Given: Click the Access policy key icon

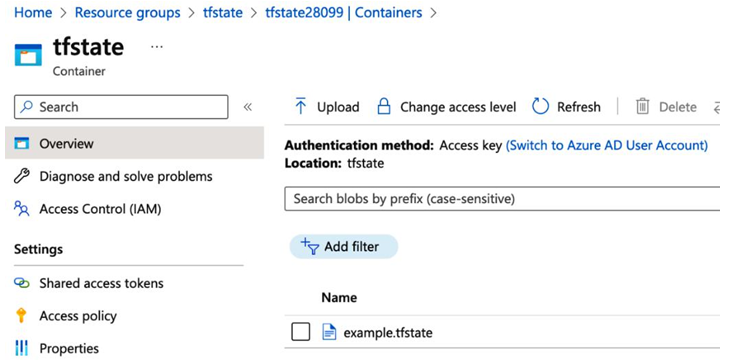Looking at the screenshot, I should (21, 315).
